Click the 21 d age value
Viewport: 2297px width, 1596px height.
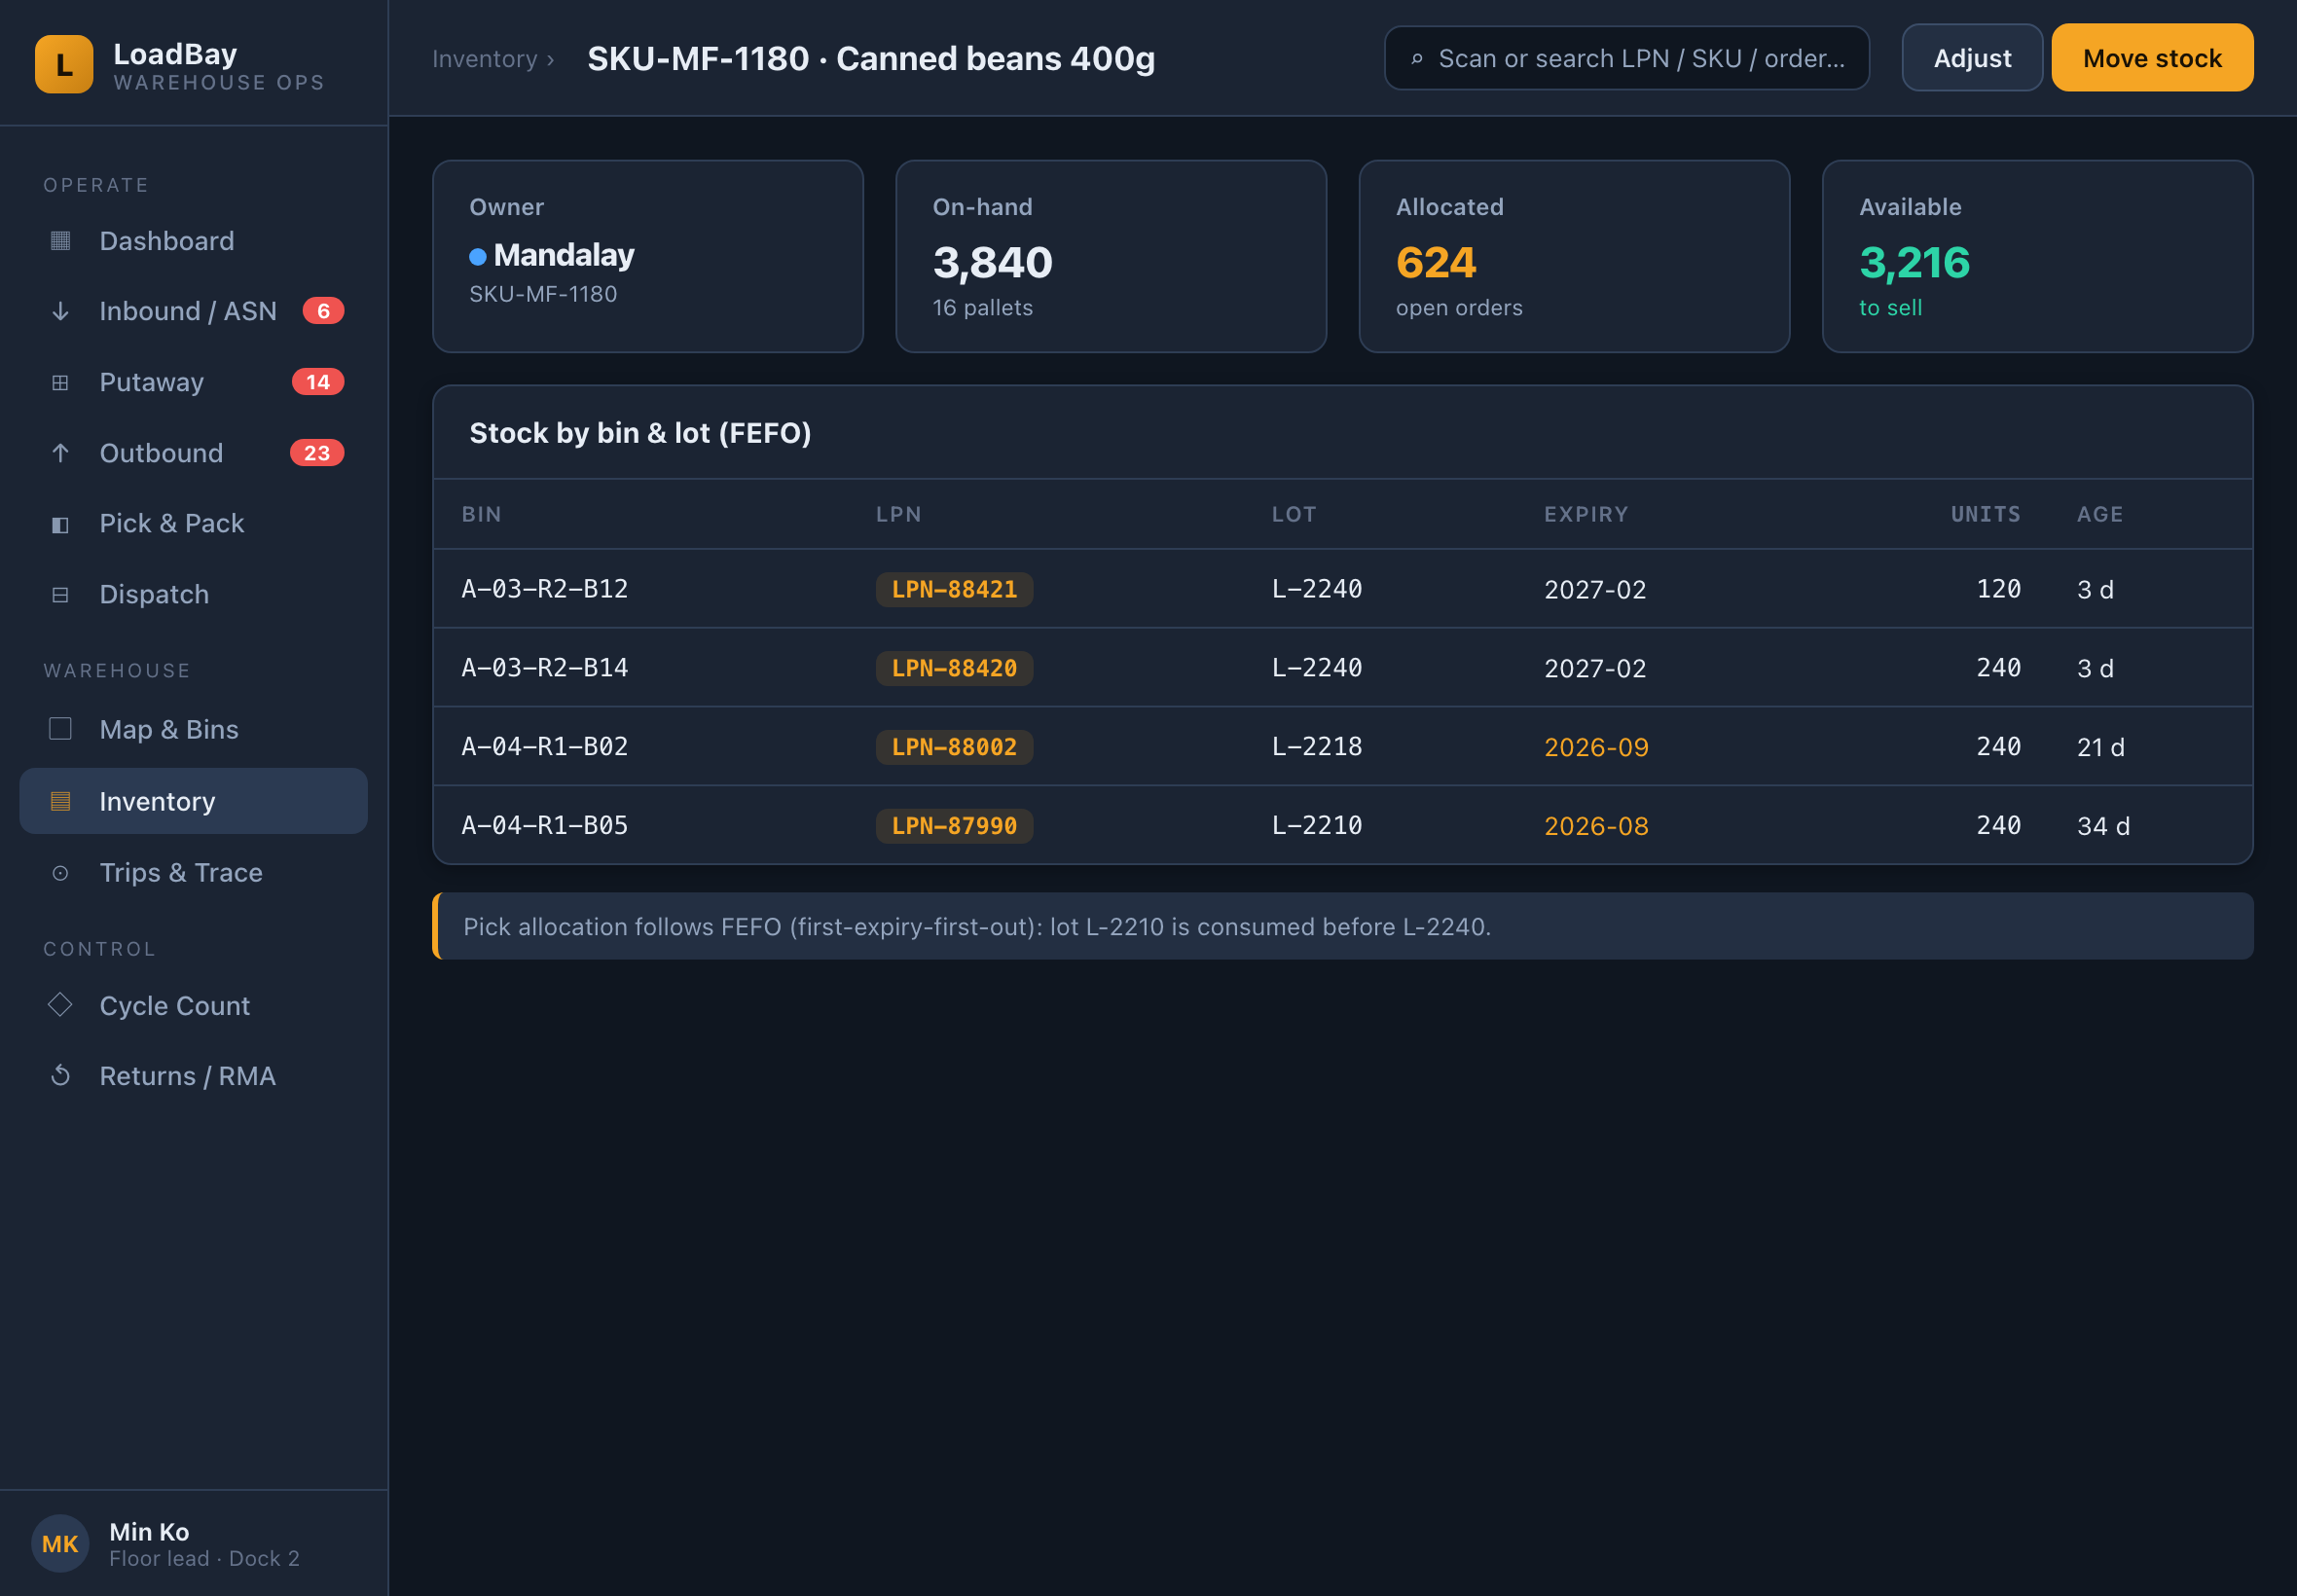click(x=2100, y=747)
